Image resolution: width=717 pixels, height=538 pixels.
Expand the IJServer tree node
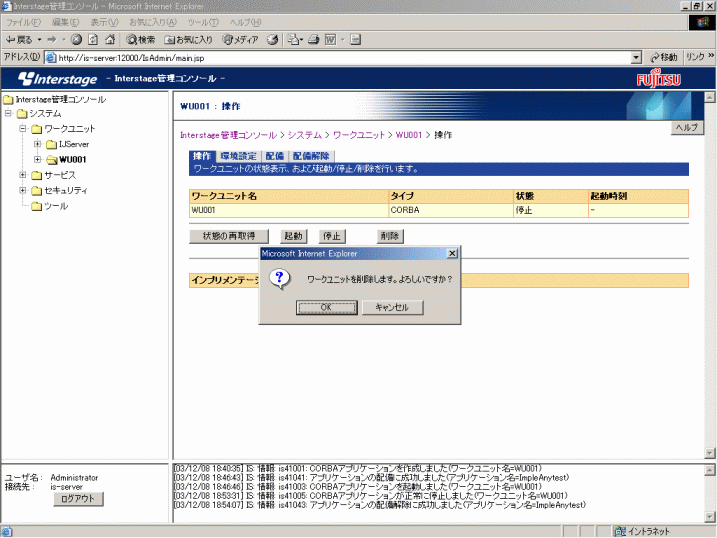[37, 144]
